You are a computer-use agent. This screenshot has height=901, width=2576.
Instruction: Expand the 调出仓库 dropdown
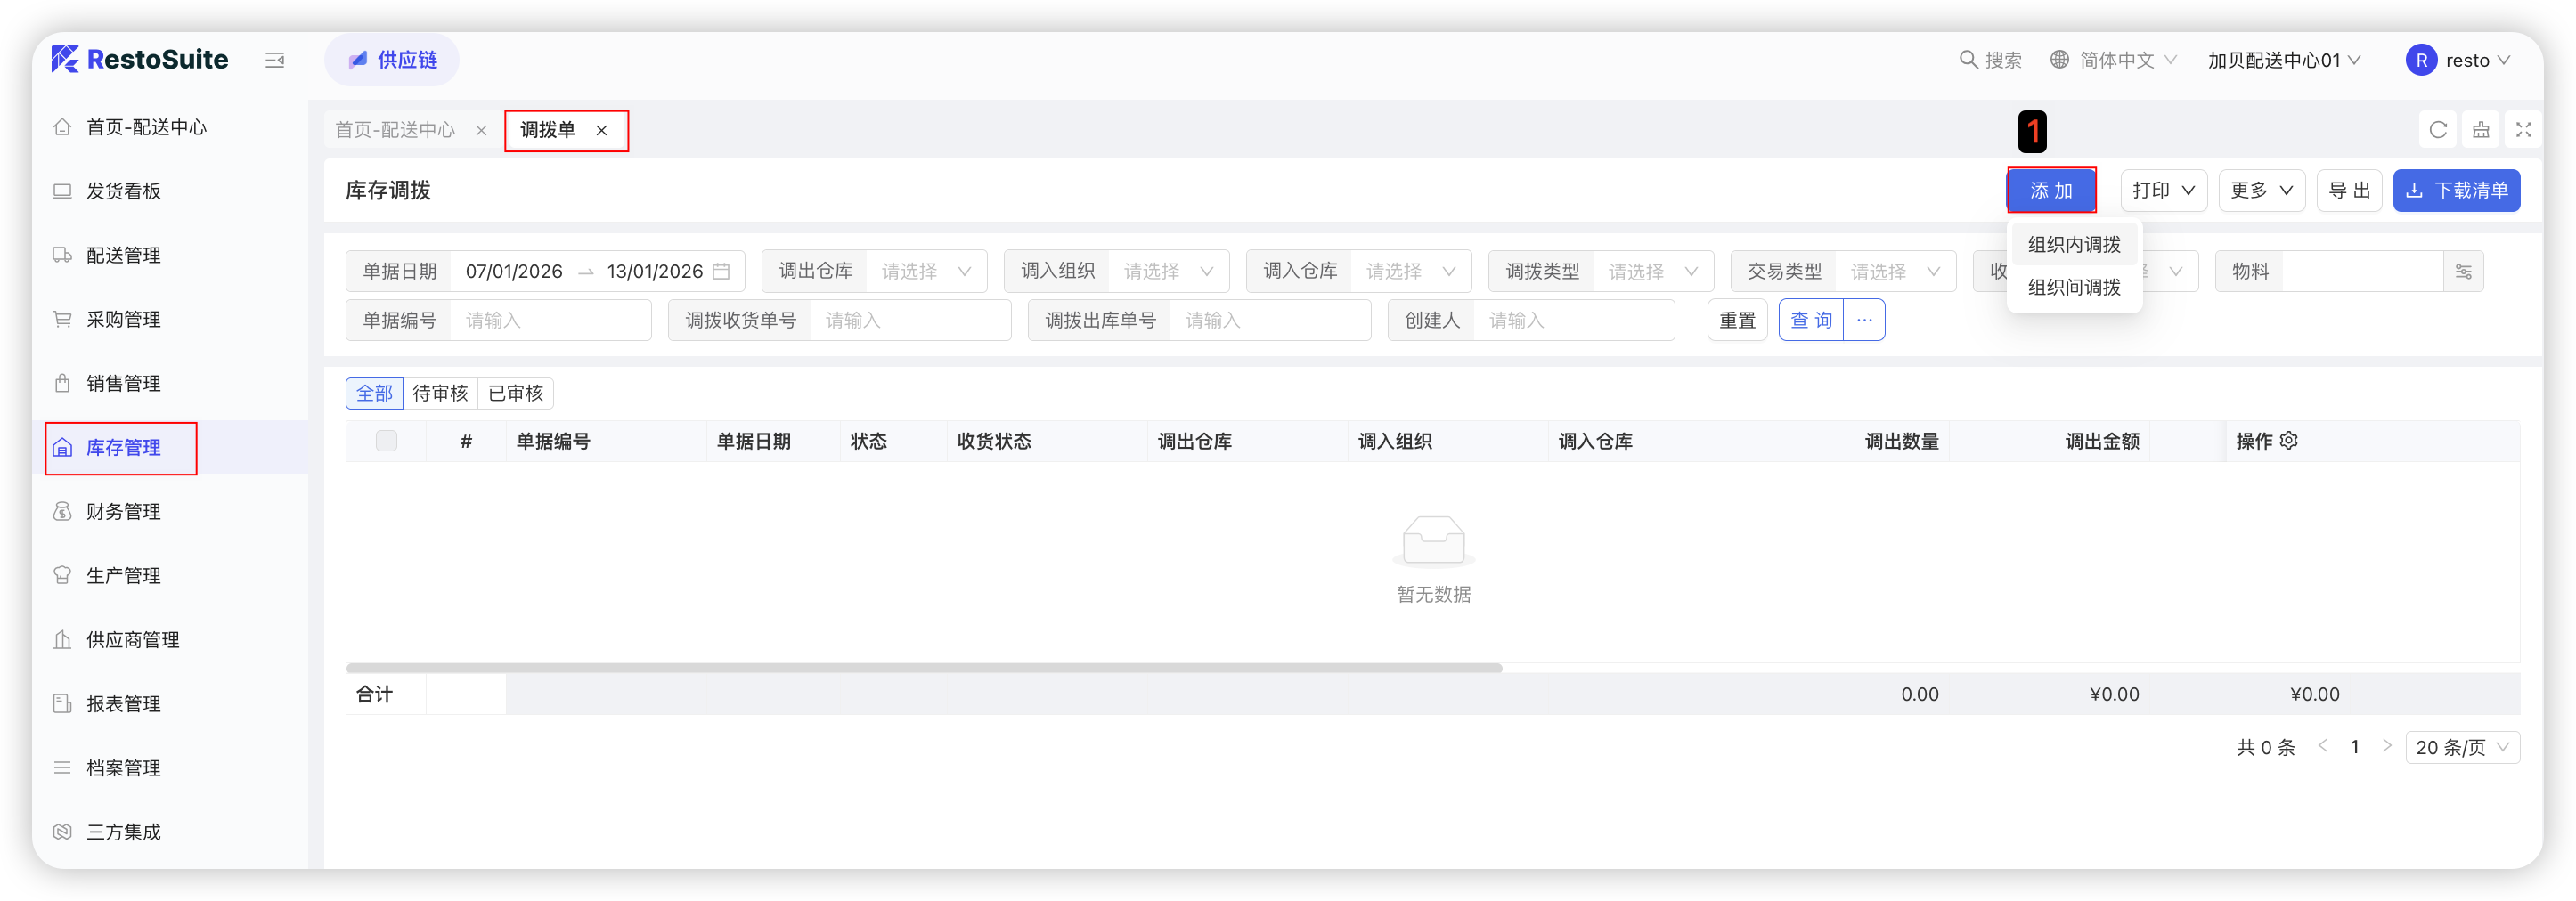pos(925,272)
